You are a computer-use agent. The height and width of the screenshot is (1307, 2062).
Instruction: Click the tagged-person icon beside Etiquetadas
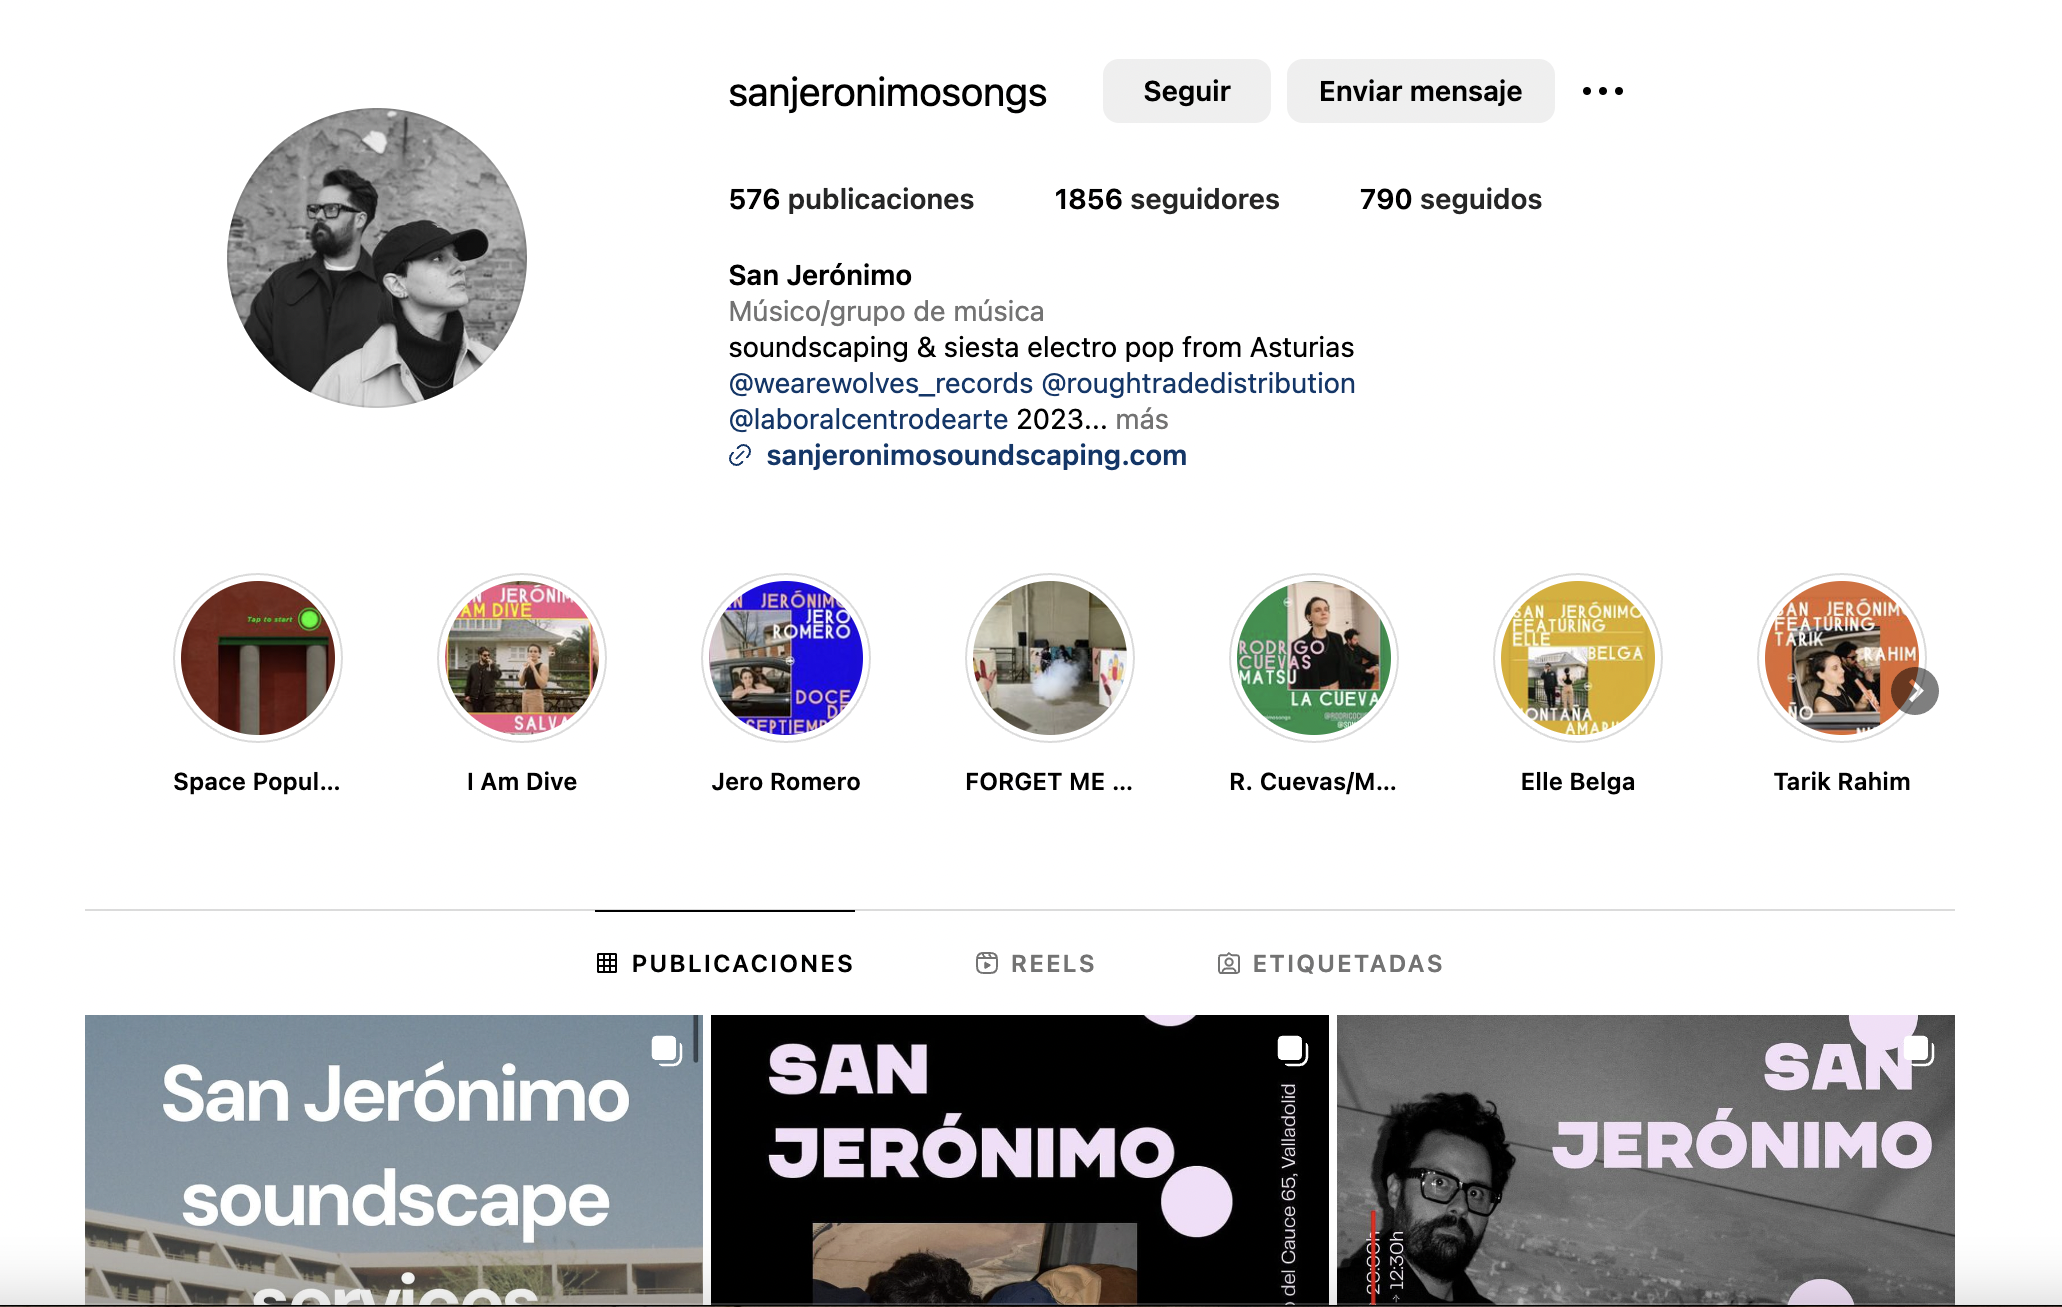[1229, 963]
